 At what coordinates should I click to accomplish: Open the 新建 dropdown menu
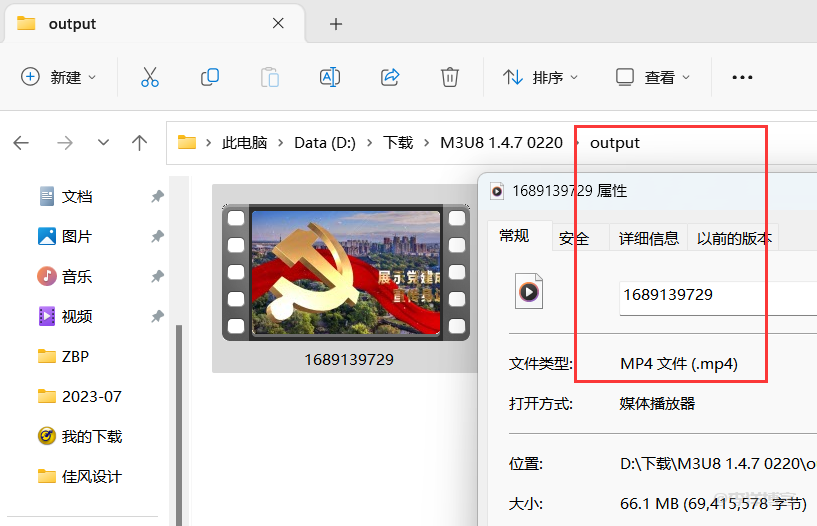pyautogui.click(x=60, y=77)
